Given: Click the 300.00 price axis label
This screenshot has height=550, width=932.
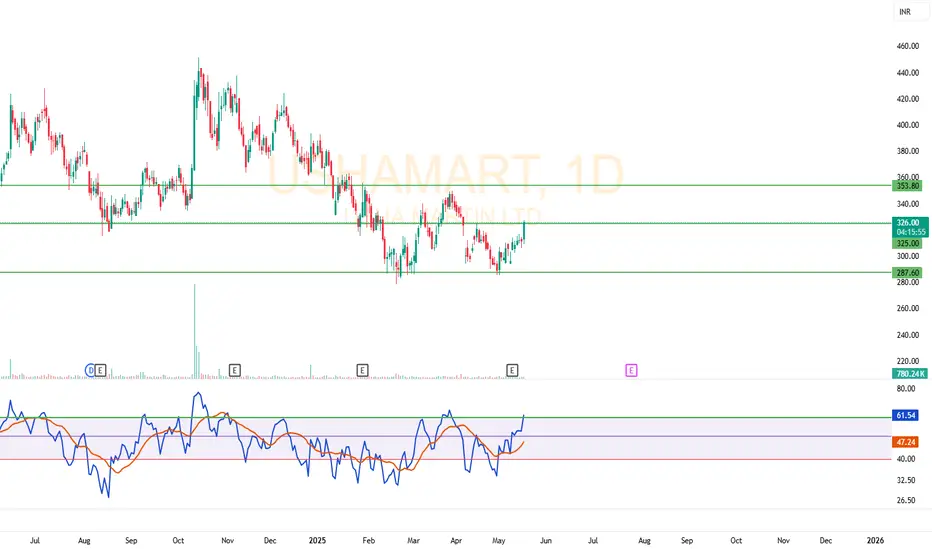Looking at the screenshot, I should coord(908,256).
